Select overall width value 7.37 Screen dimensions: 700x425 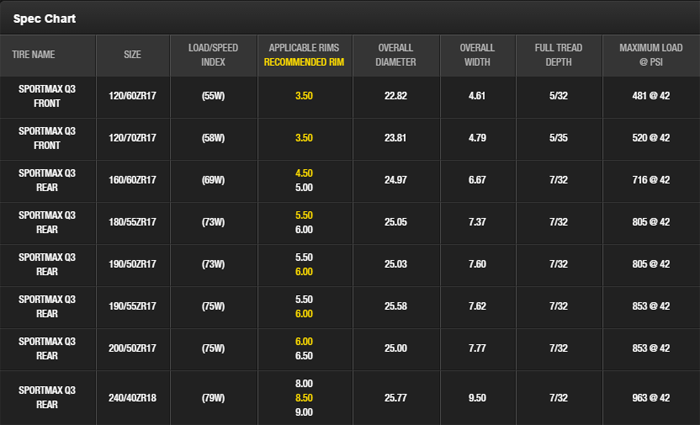(477, 222)
